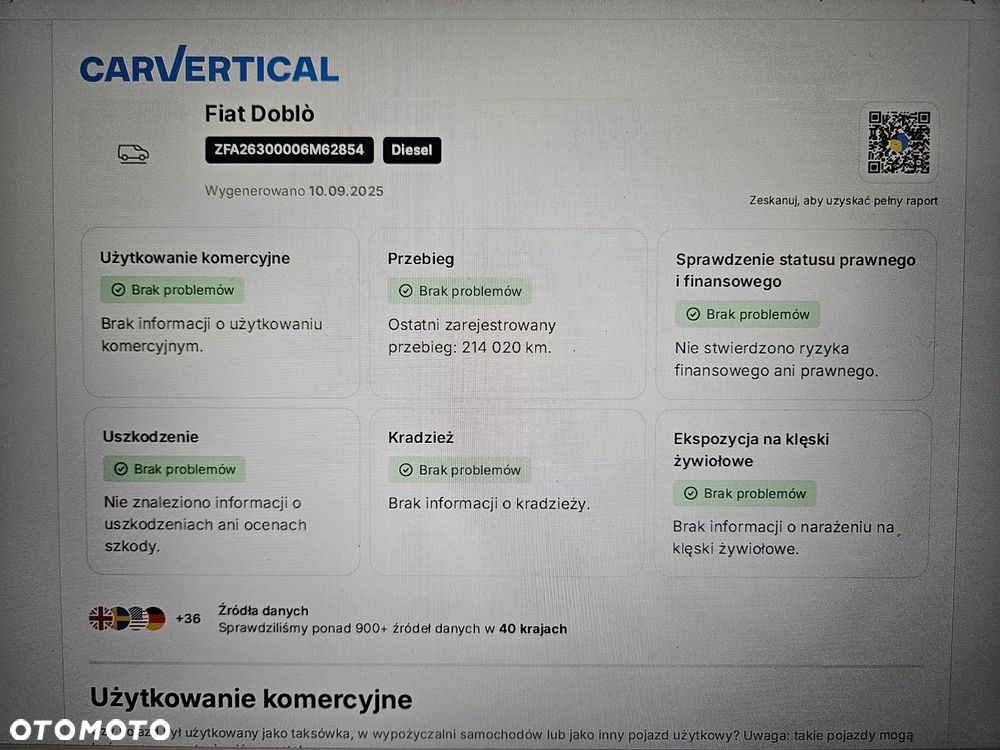Image resolution: width=1000 pixels, height=750 pixels.
Task: Click the Źródła danych label
Action: pos(263,610)
